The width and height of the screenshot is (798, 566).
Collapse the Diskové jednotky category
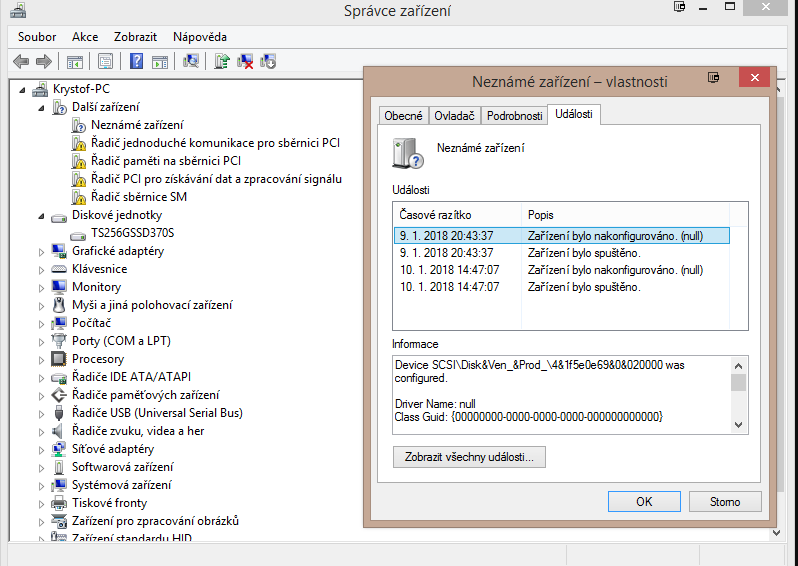pyautogui.click(x=41, y=215)
